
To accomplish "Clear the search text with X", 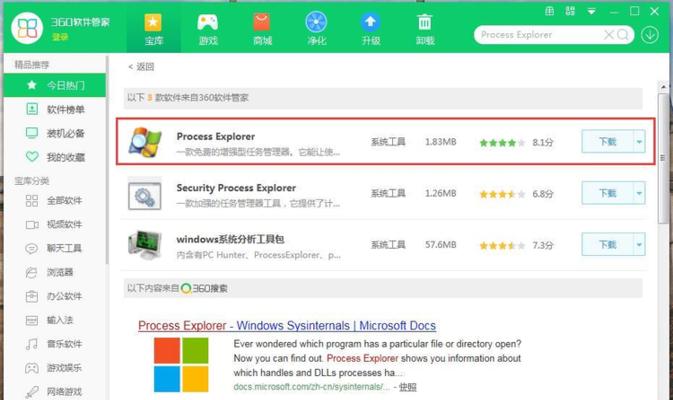I will pyautogui.click(x=609, y=35).
